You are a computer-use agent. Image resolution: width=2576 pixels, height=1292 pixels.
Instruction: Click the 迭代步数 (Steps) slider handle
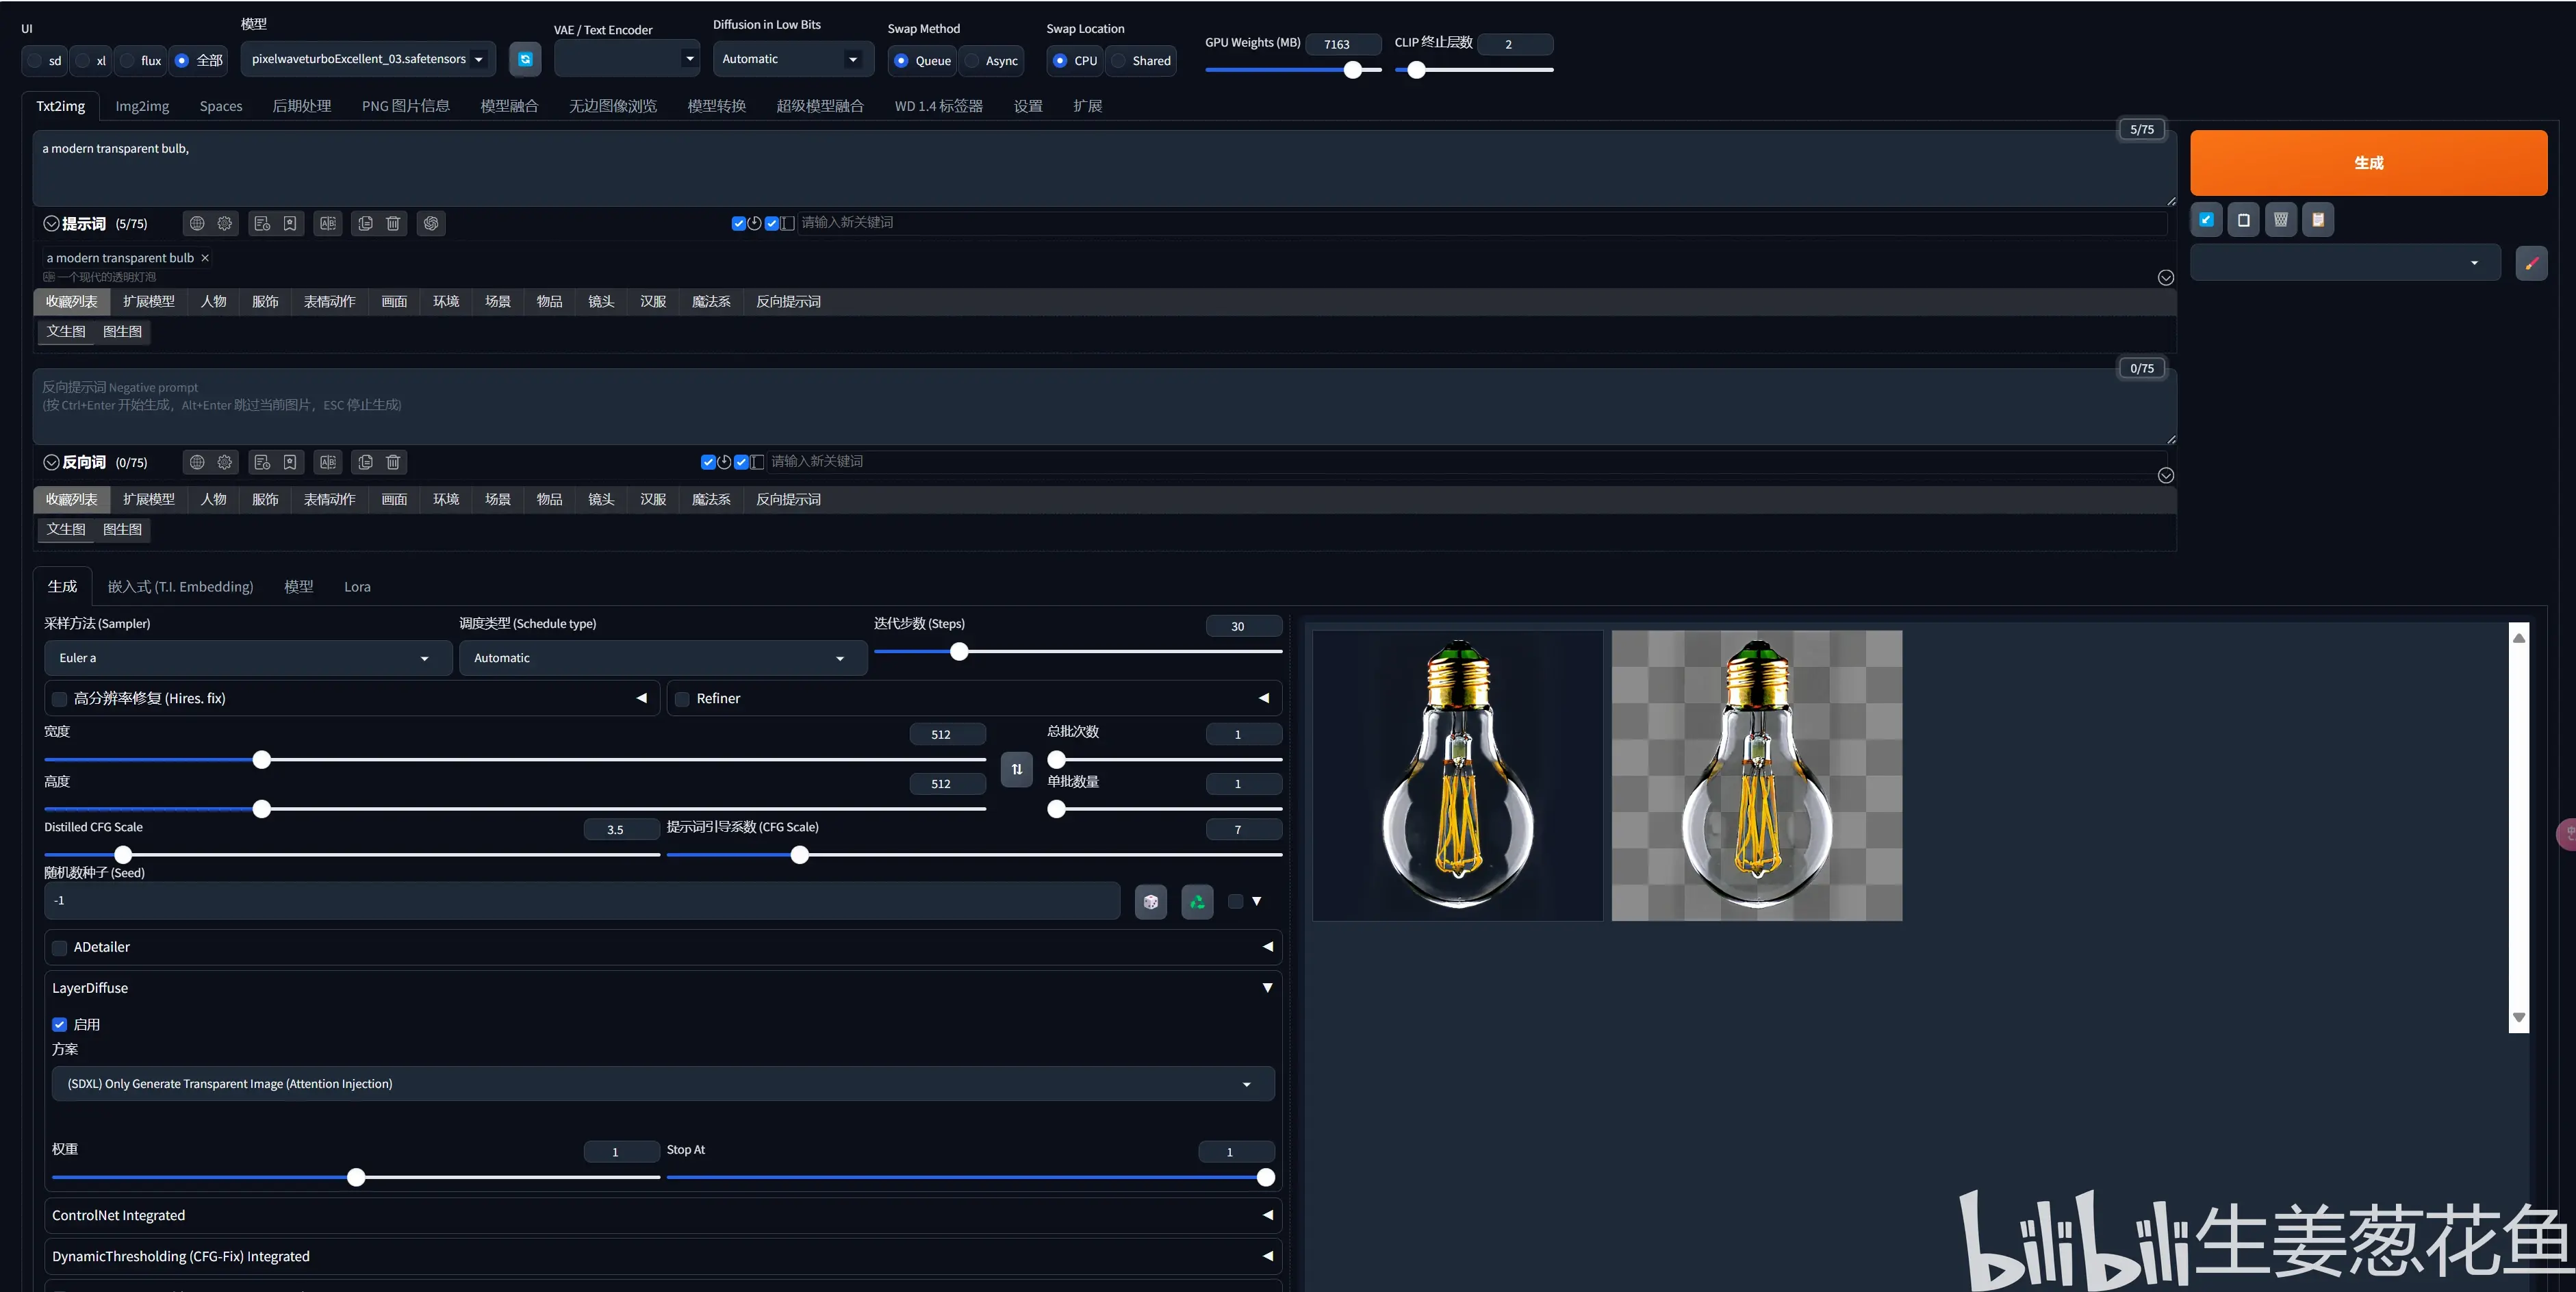959,652
